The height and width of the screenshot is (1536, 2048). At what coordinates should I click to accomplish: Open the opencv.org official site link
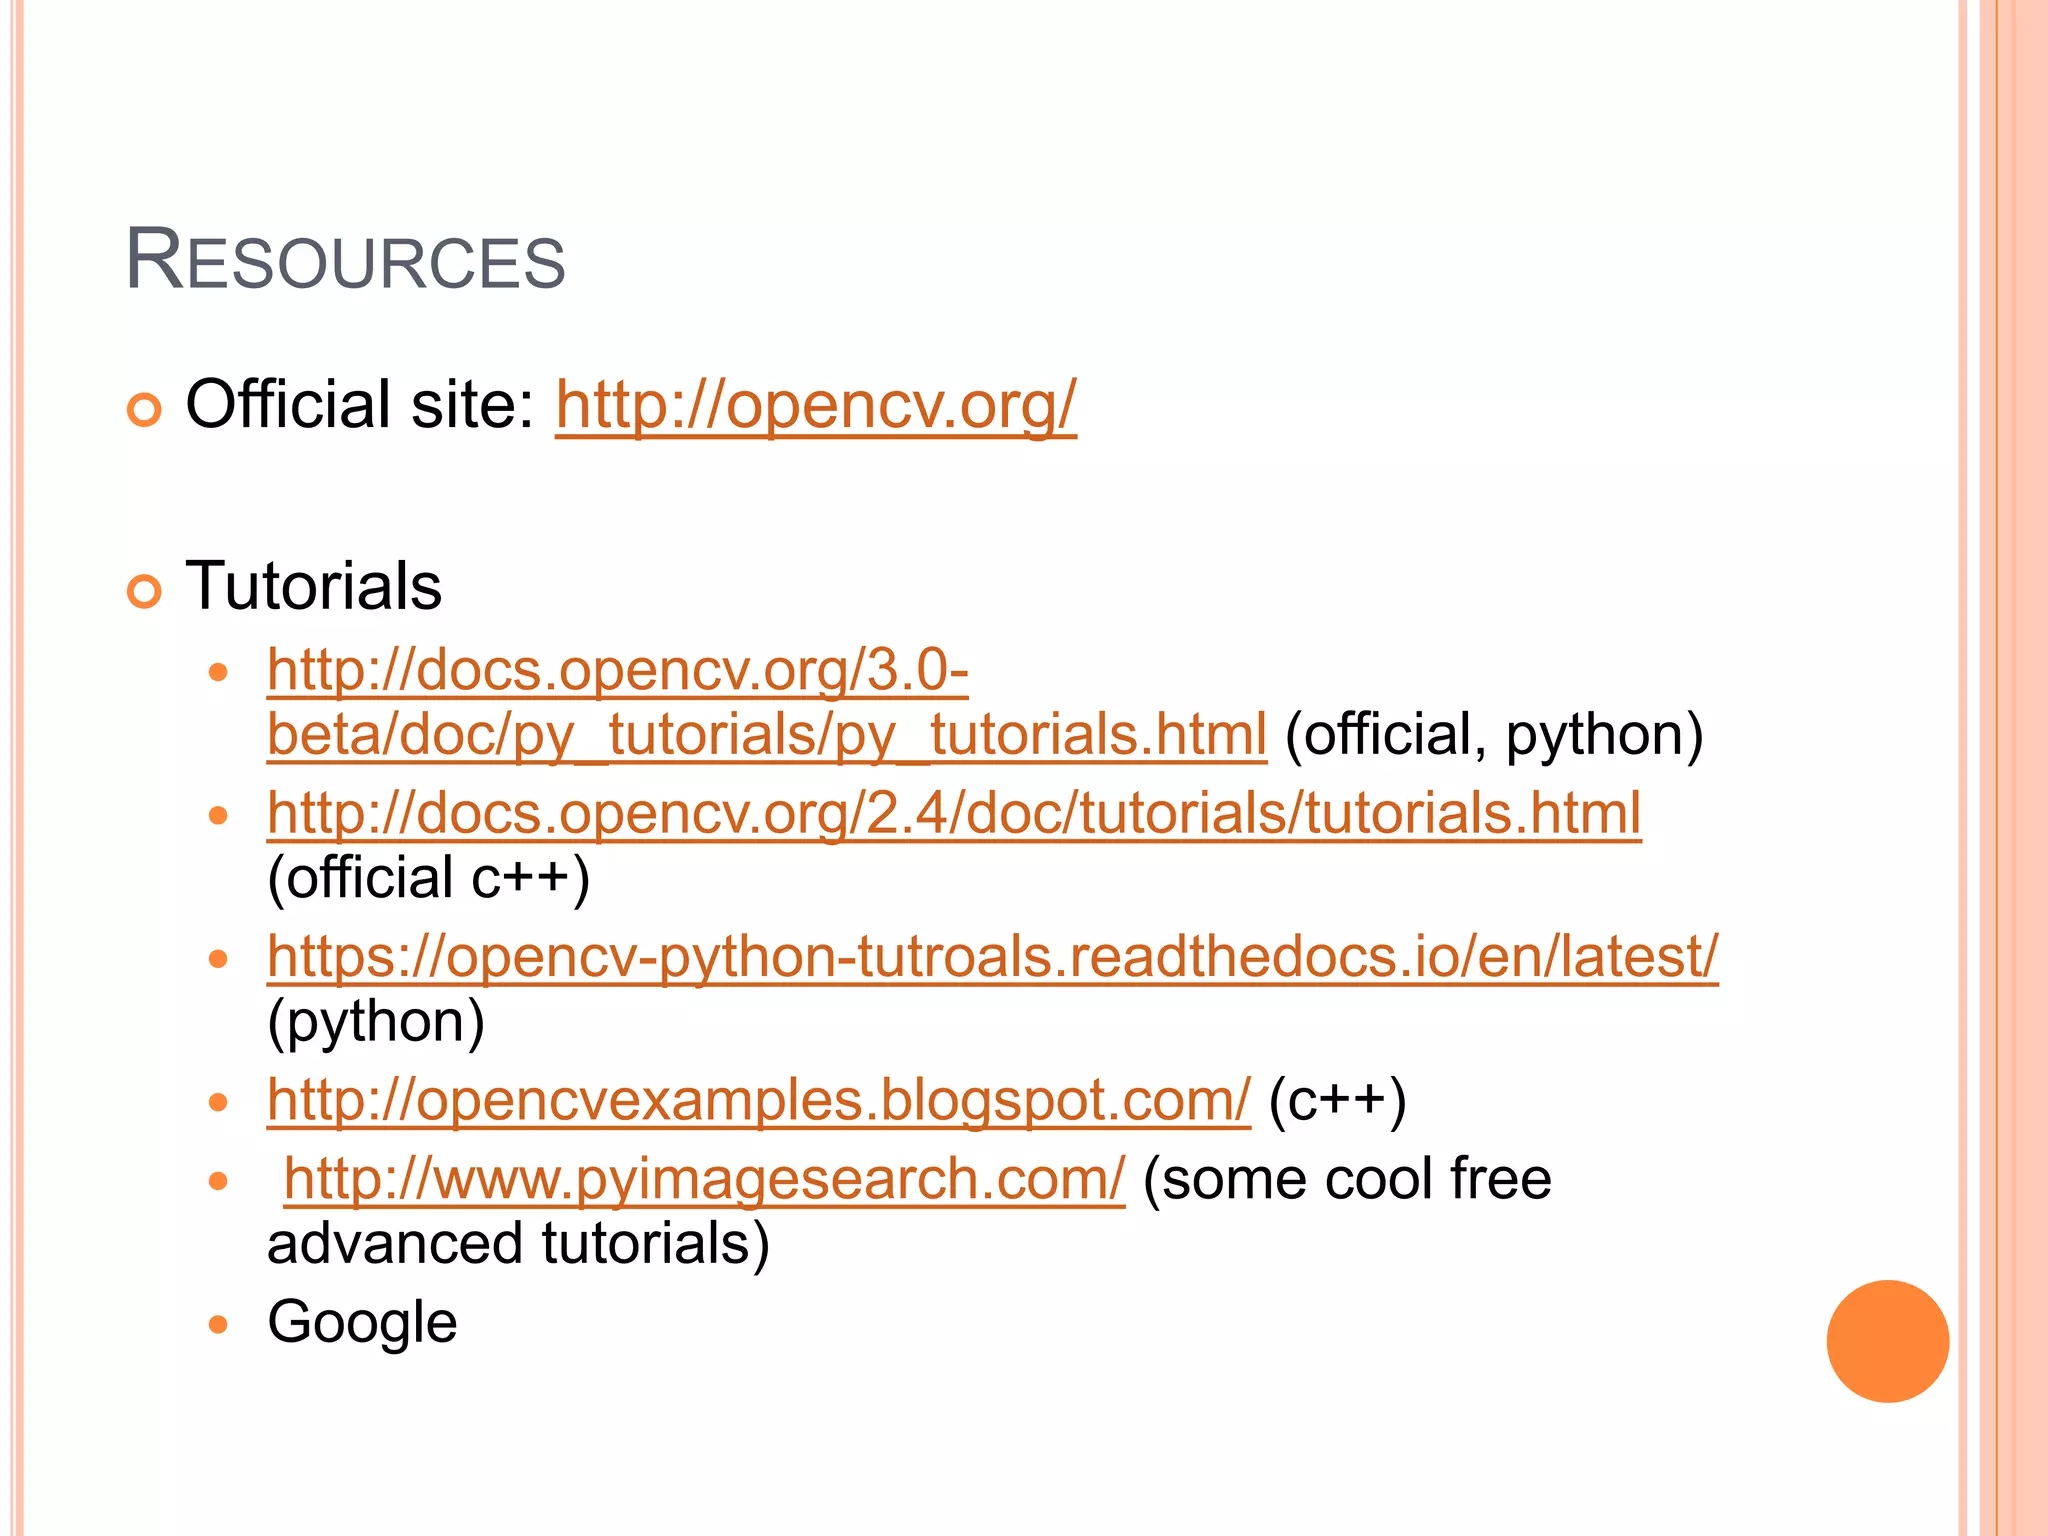pos(815,405)
